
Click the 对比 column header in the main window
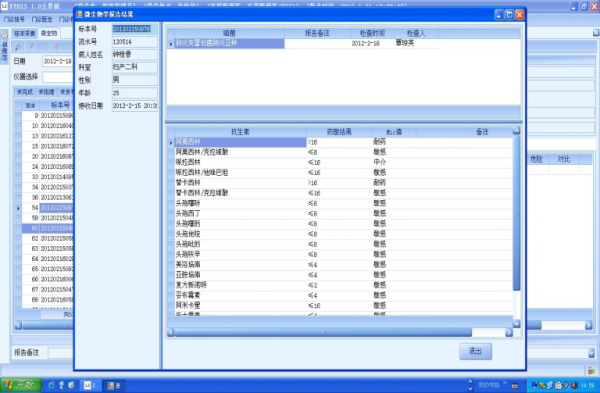pyautogui.click(x=564, y=159)
